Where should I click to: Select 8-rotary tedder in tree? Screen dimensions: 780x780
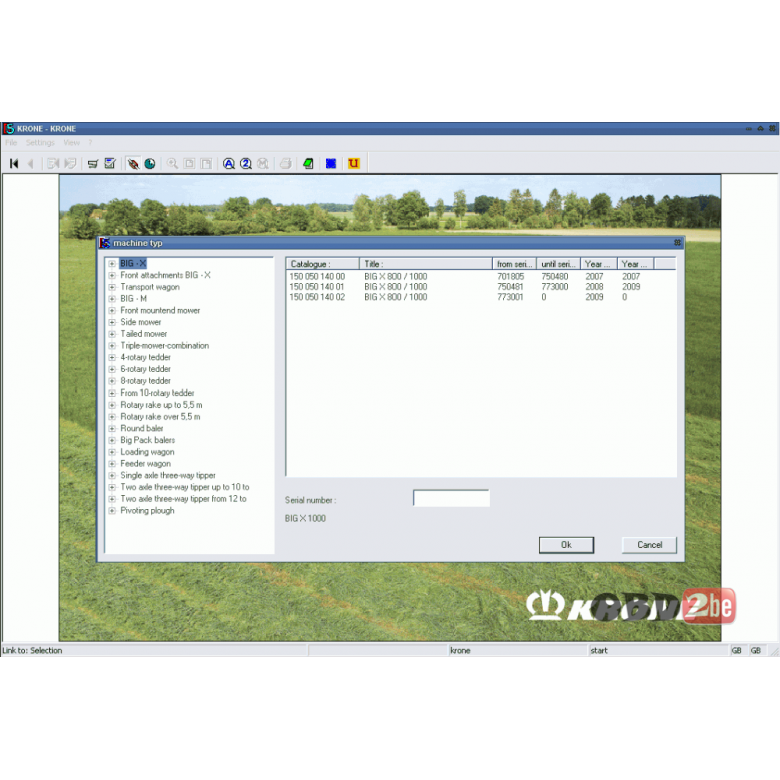click(x=145, y=381)
